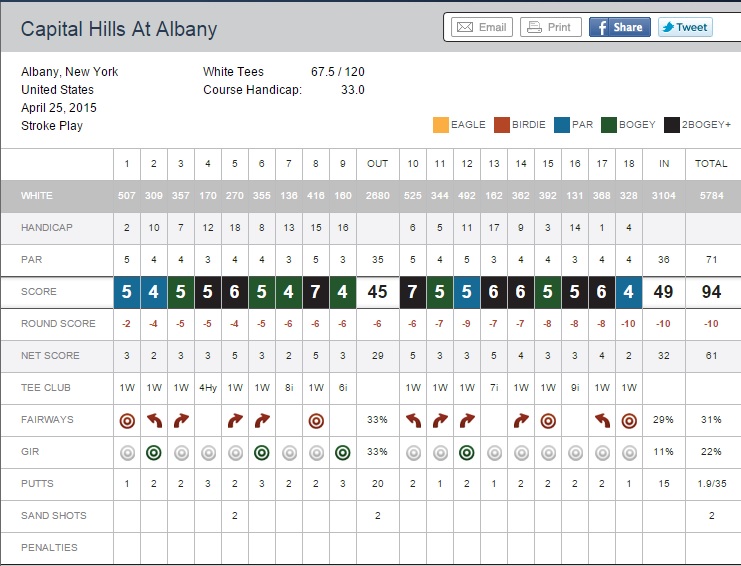
Task: Click the gray GIR icon for hole 1
Action: coord(127,452)
